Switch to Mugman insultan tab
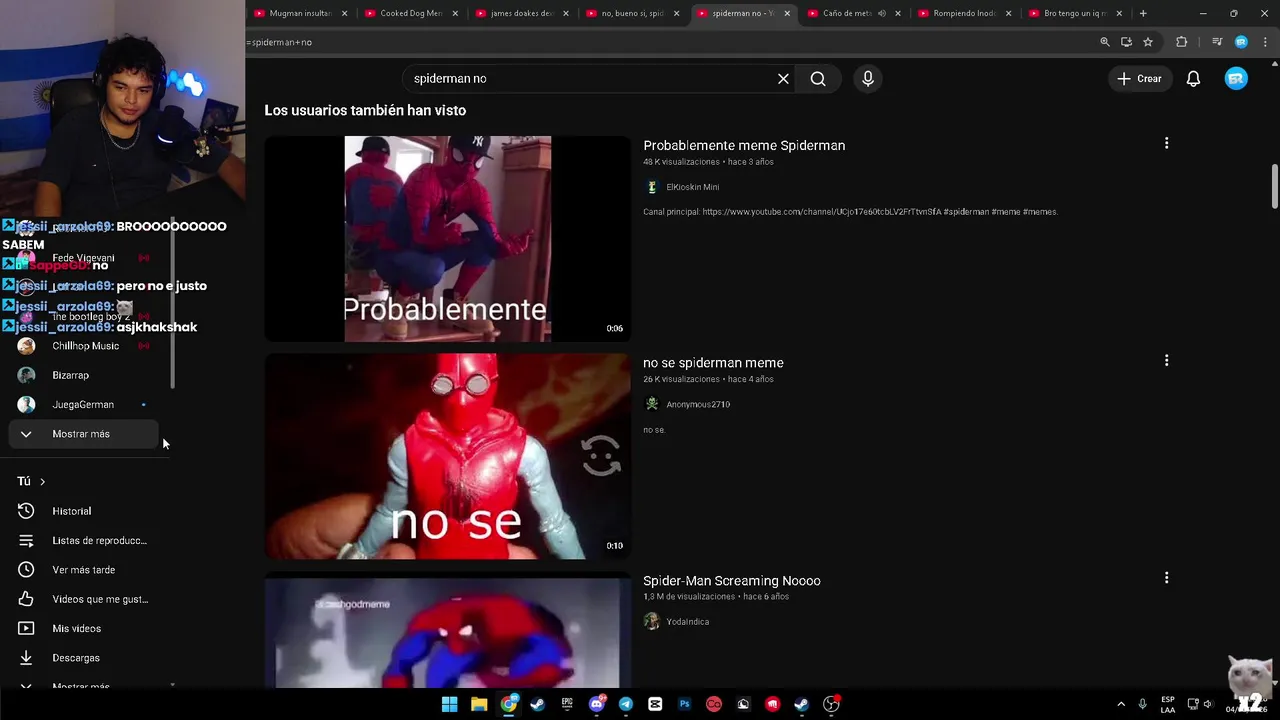 (298, 13)
